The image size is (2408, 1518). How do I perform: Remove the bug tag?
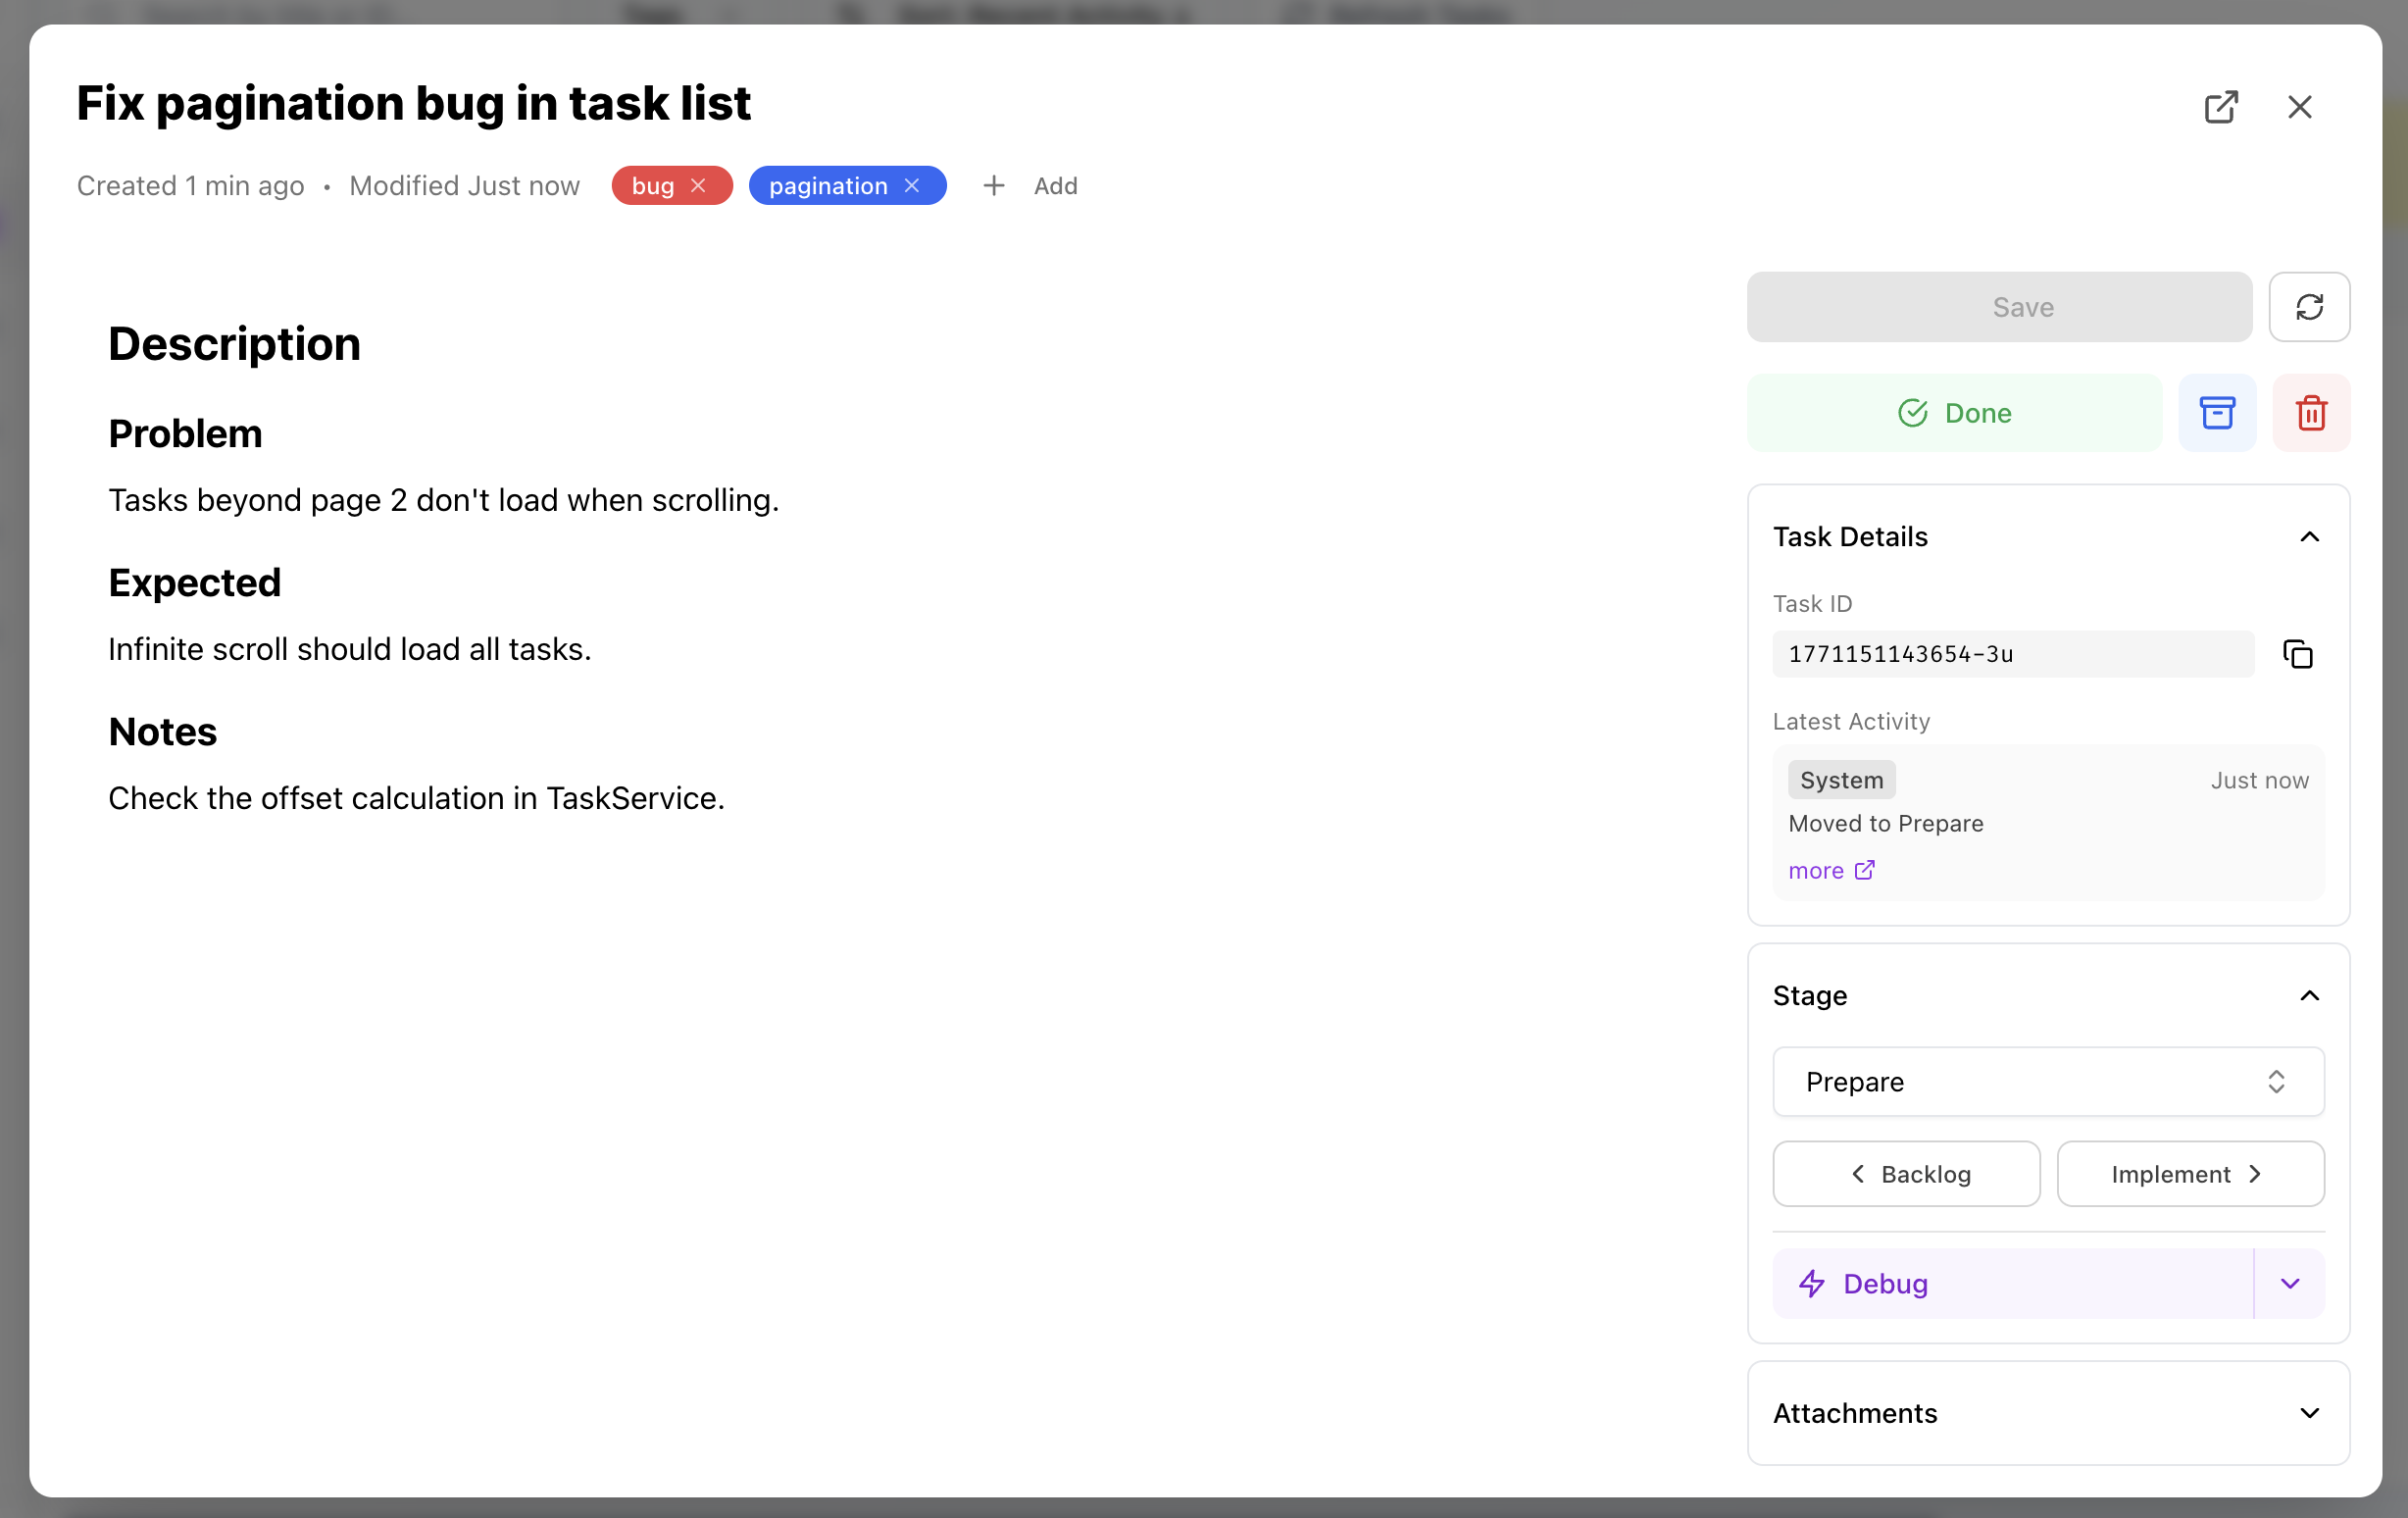(700, 185)
